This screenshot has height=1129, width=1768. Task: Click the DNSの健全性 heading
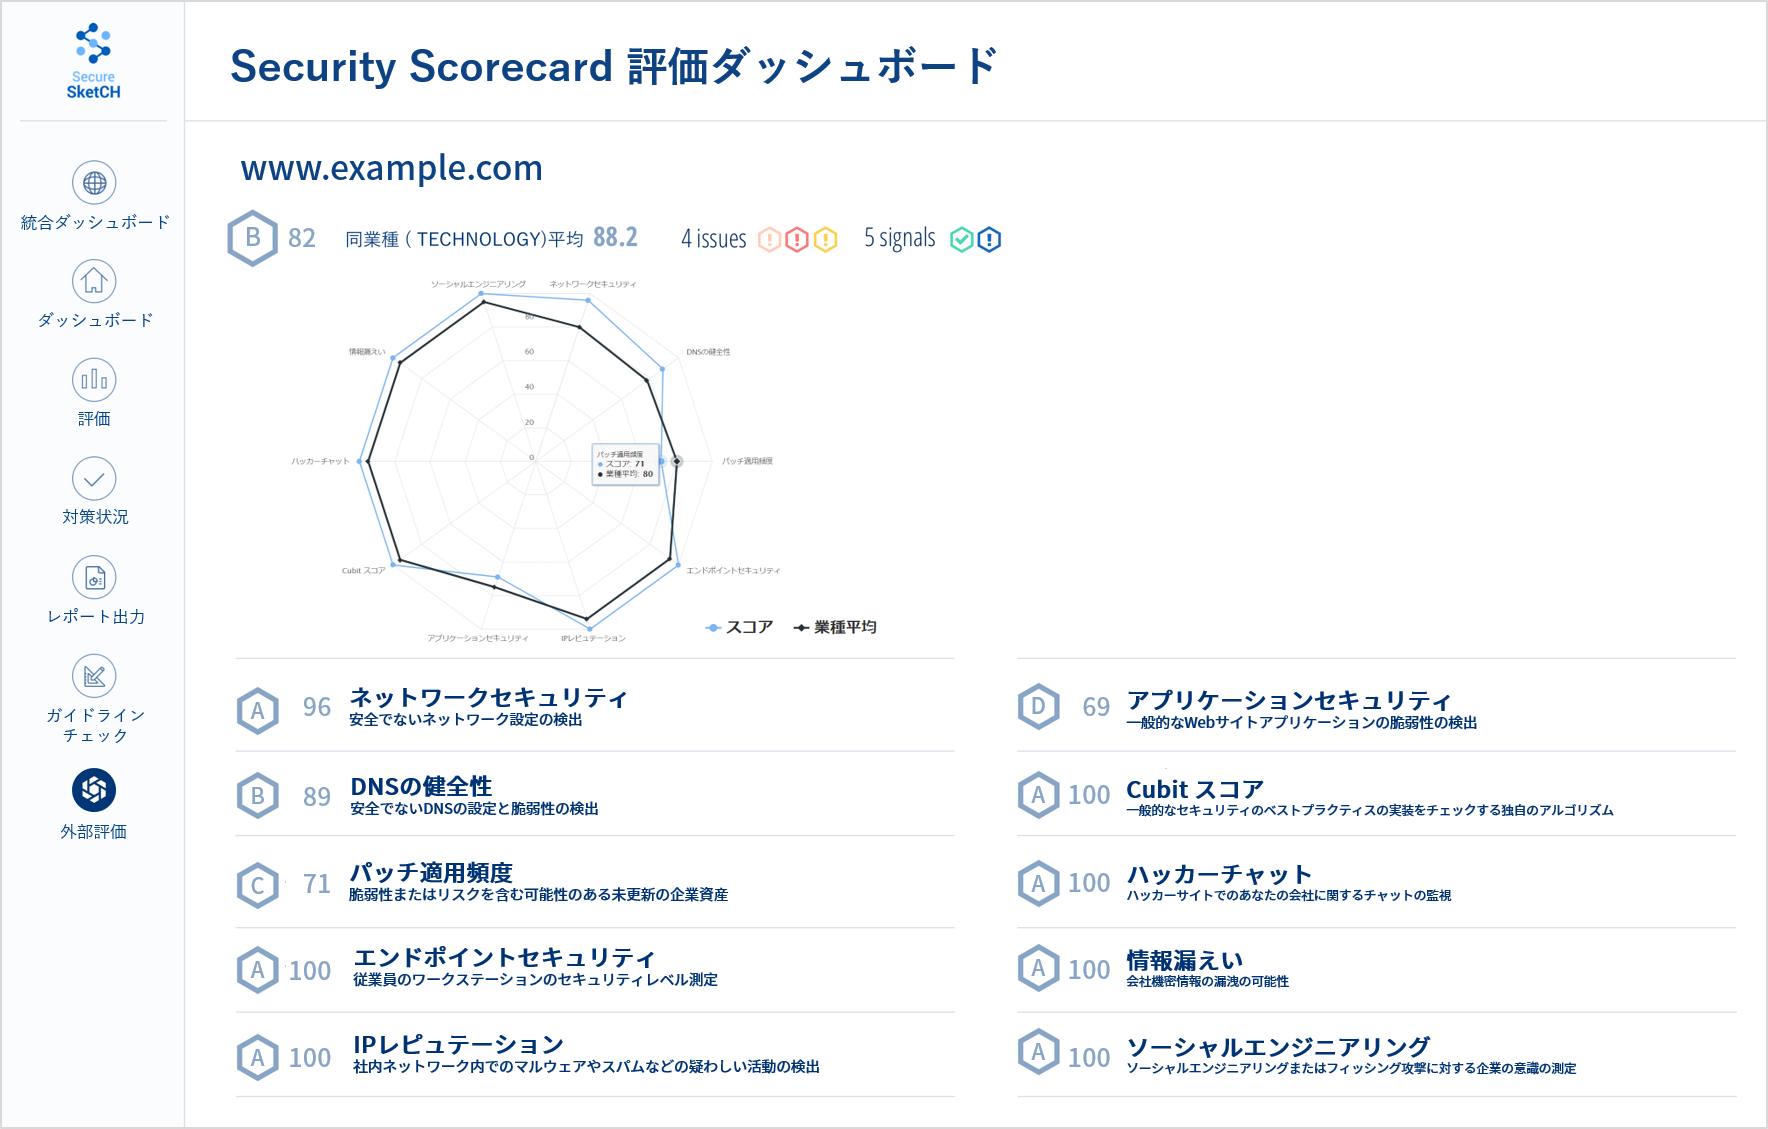(x=421, y=787)
